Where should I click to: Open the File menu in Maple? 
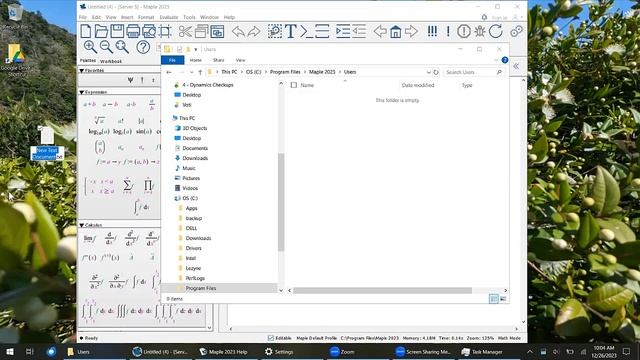[x=83, y=17]
